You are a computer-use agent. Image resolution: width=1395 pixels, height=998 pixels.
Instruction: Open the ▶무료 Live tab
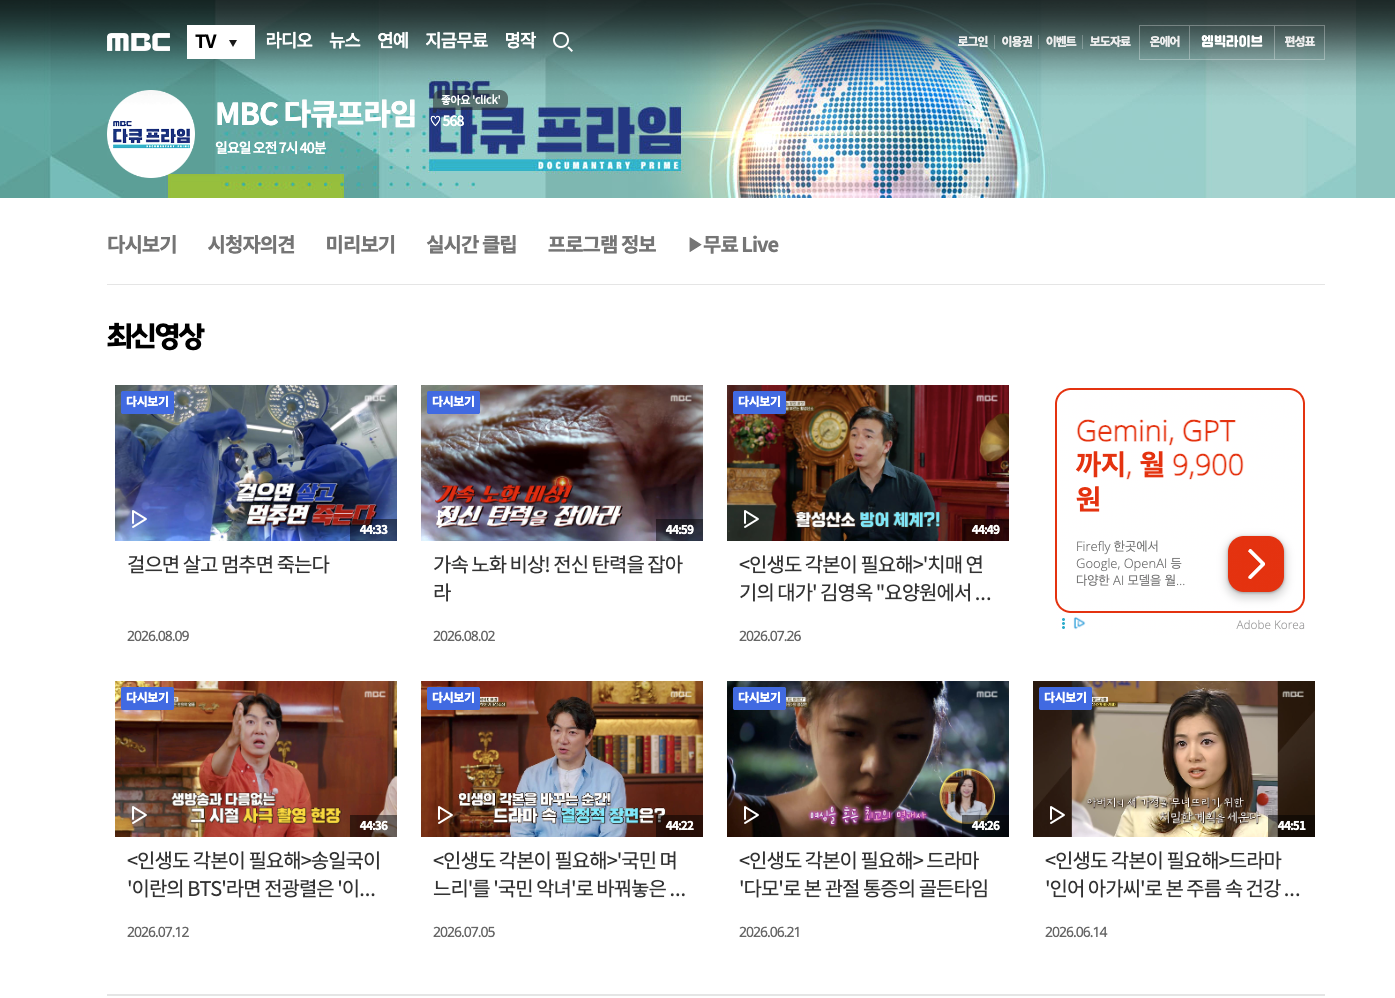pyautogui.click(x=733, y=245)
